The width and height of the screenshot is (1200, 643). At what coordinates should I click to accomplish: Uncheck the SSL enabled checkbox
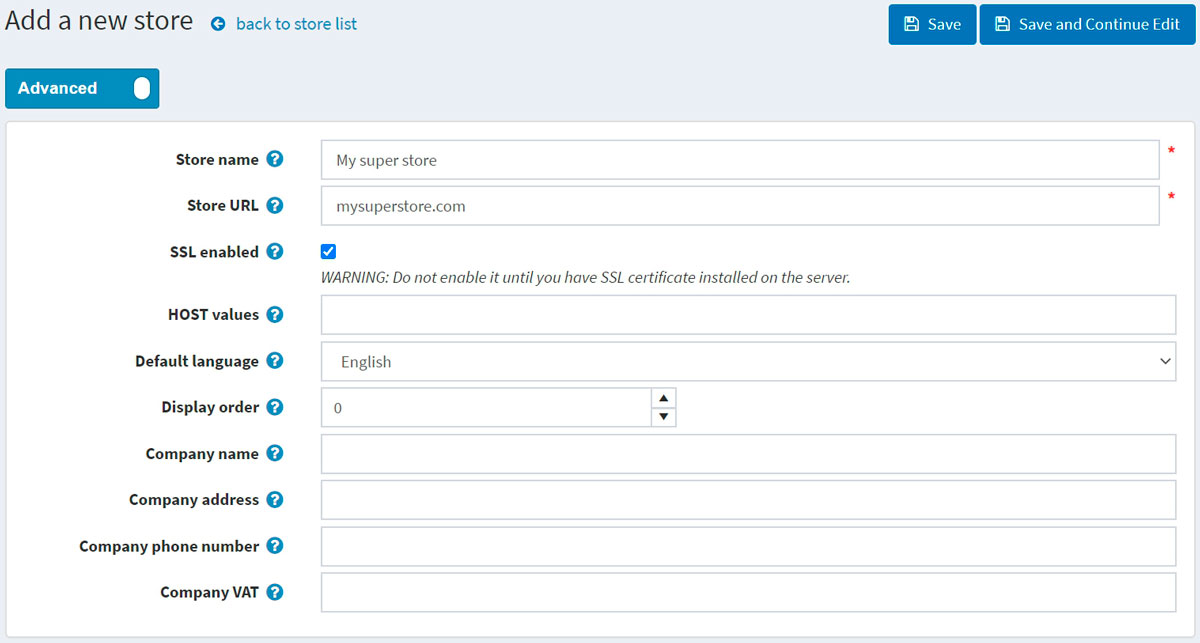coord(328,252)
